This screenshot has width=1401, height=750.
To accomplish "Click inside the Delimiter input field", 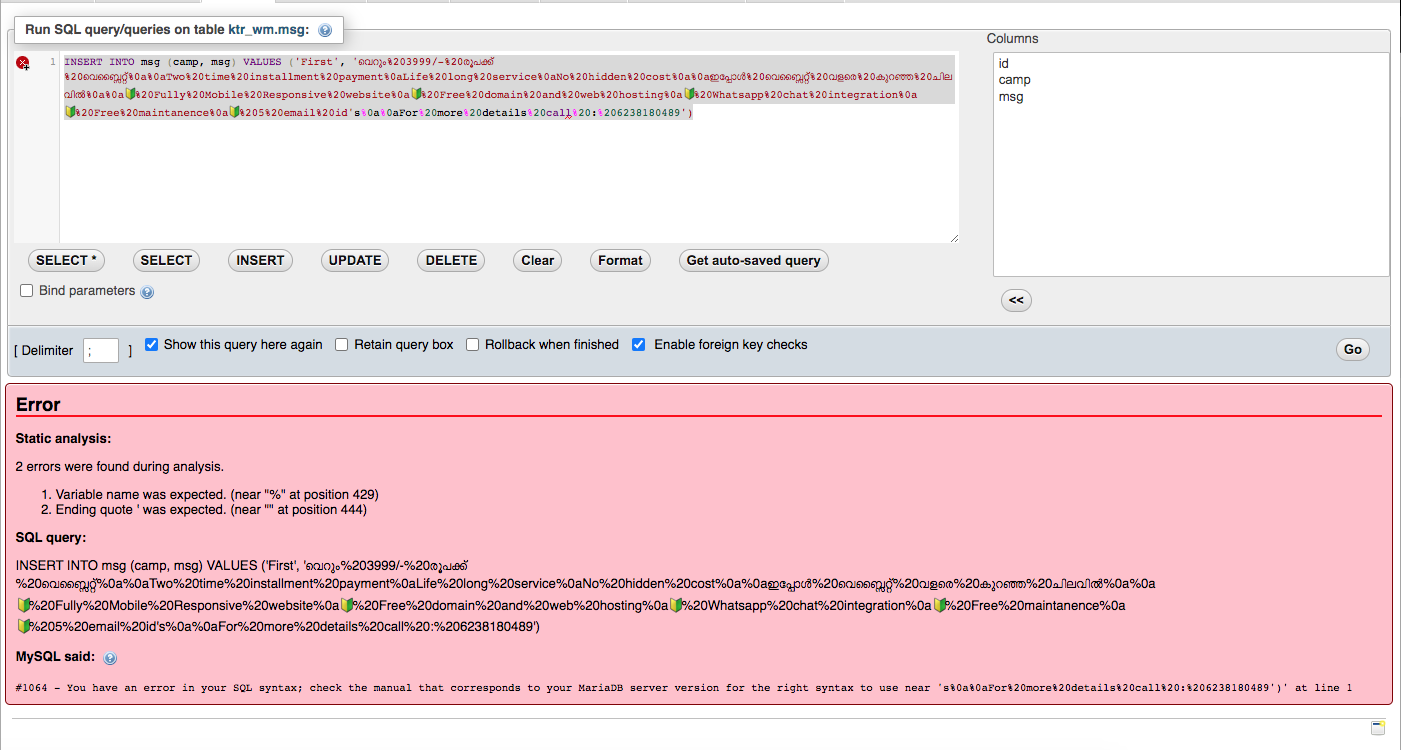I will pos(100,350).
